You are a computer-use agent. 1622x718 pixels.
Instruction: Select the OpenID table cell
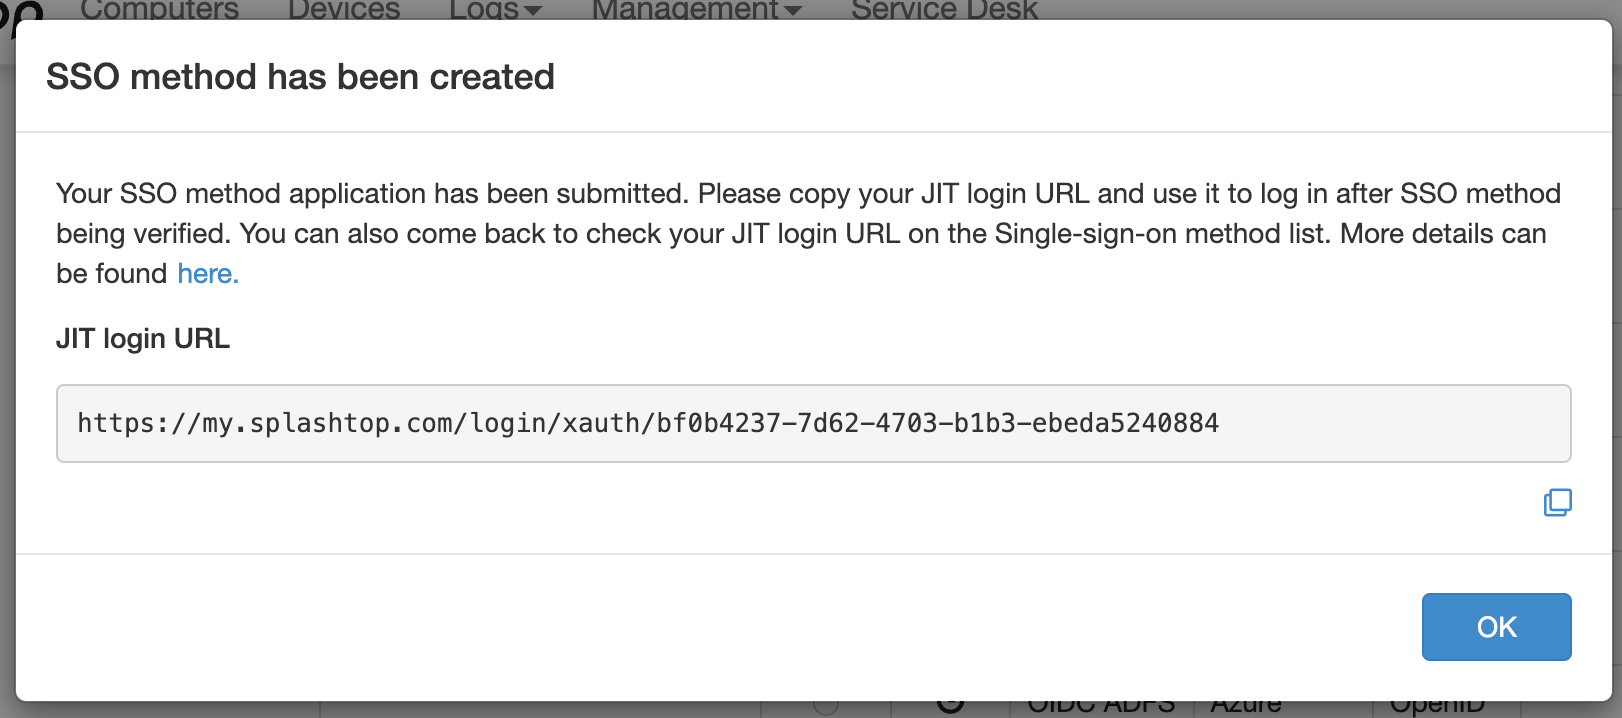tap(1437, 708)
